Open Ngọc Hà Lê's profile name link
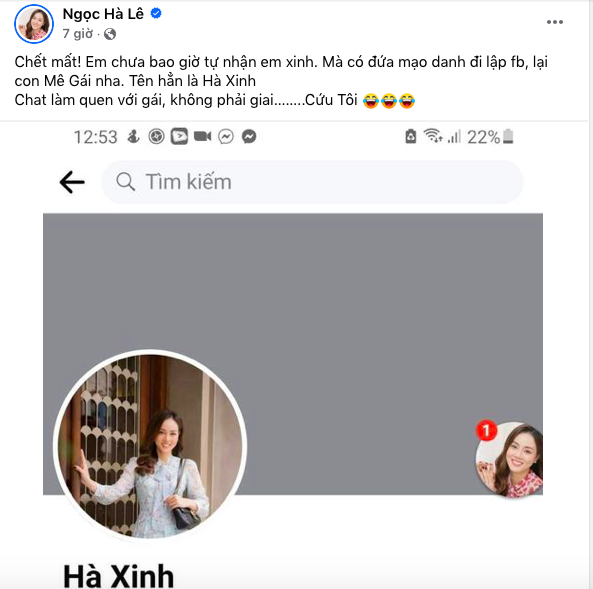Viewport: 593px width, 589px height. coord(103,14)
